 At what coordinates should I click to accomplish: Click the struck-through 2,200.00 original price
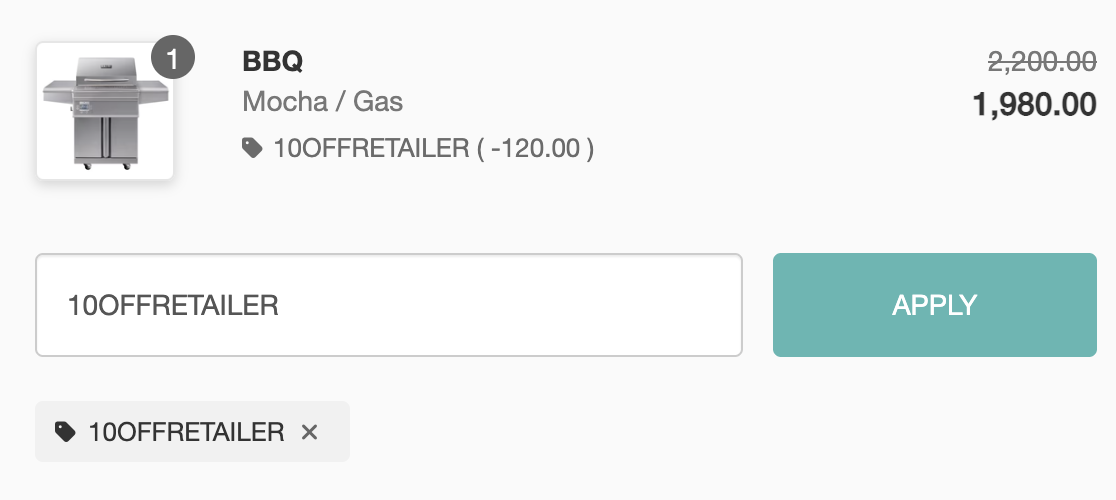(x=1041, y=62)
